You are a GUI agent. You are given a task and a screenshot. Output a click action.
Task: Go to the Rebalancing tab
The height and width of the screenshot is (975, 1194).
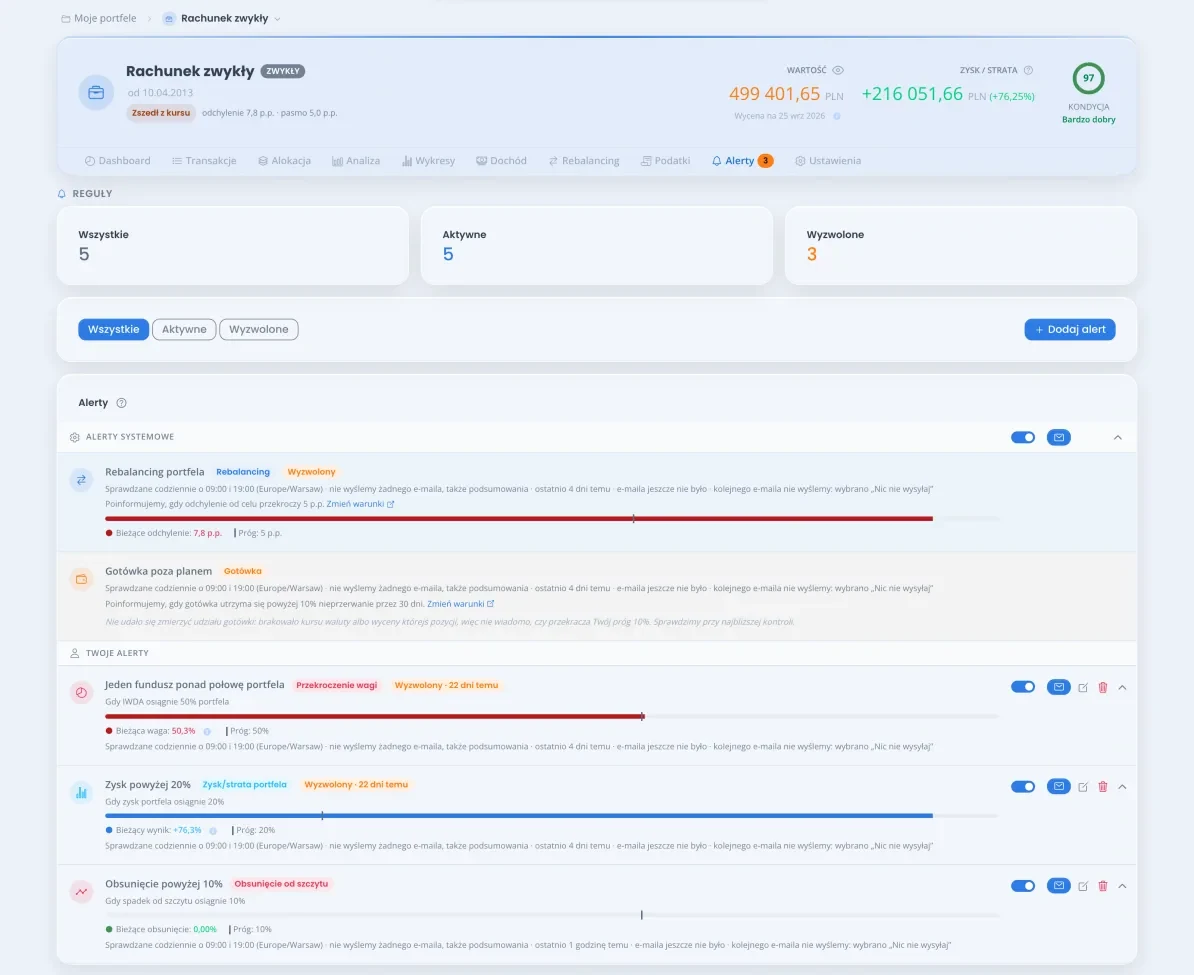(583, 161)
